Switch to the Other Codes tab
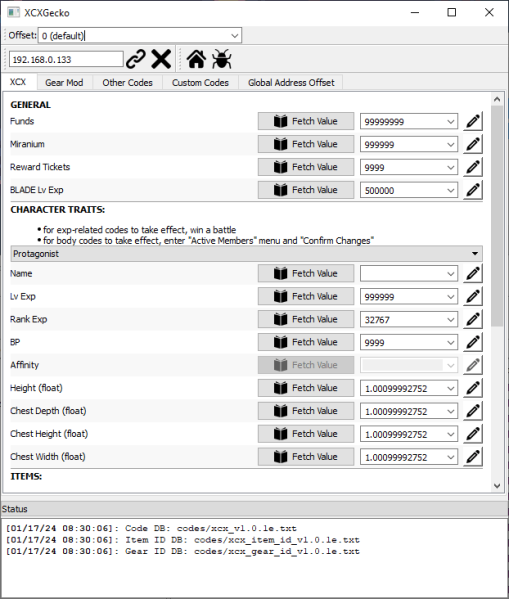 click(x=127, y=83)
